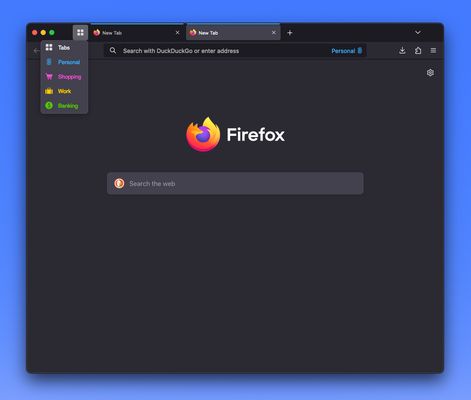Open the extensions button
471x400 pixels.
point(418,51)
